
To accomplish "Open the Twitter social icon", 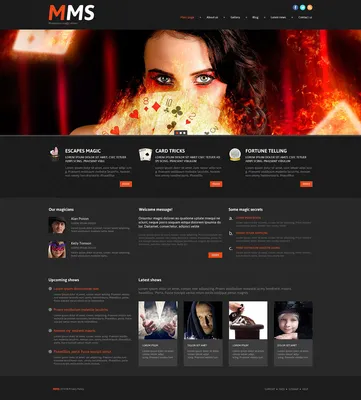I will coord(302,7).
